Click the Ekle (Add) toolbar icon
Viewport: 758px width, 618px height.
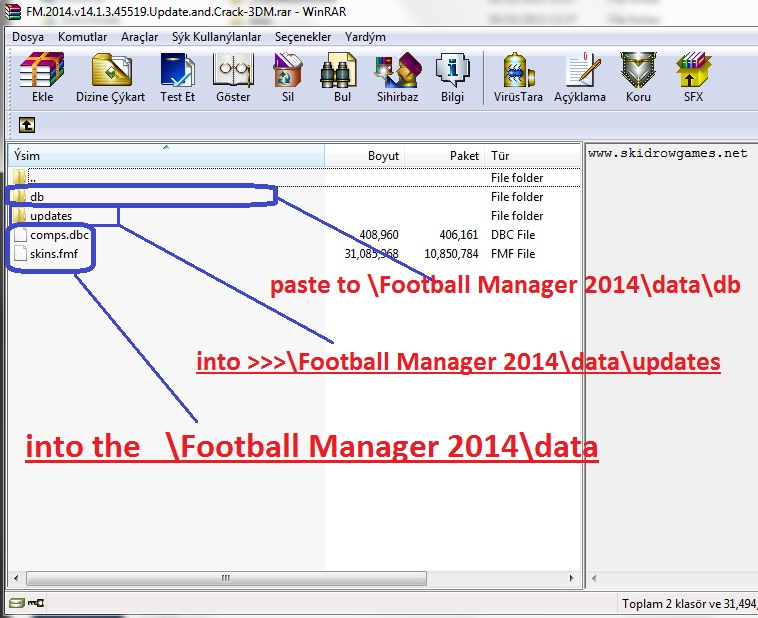42,78
